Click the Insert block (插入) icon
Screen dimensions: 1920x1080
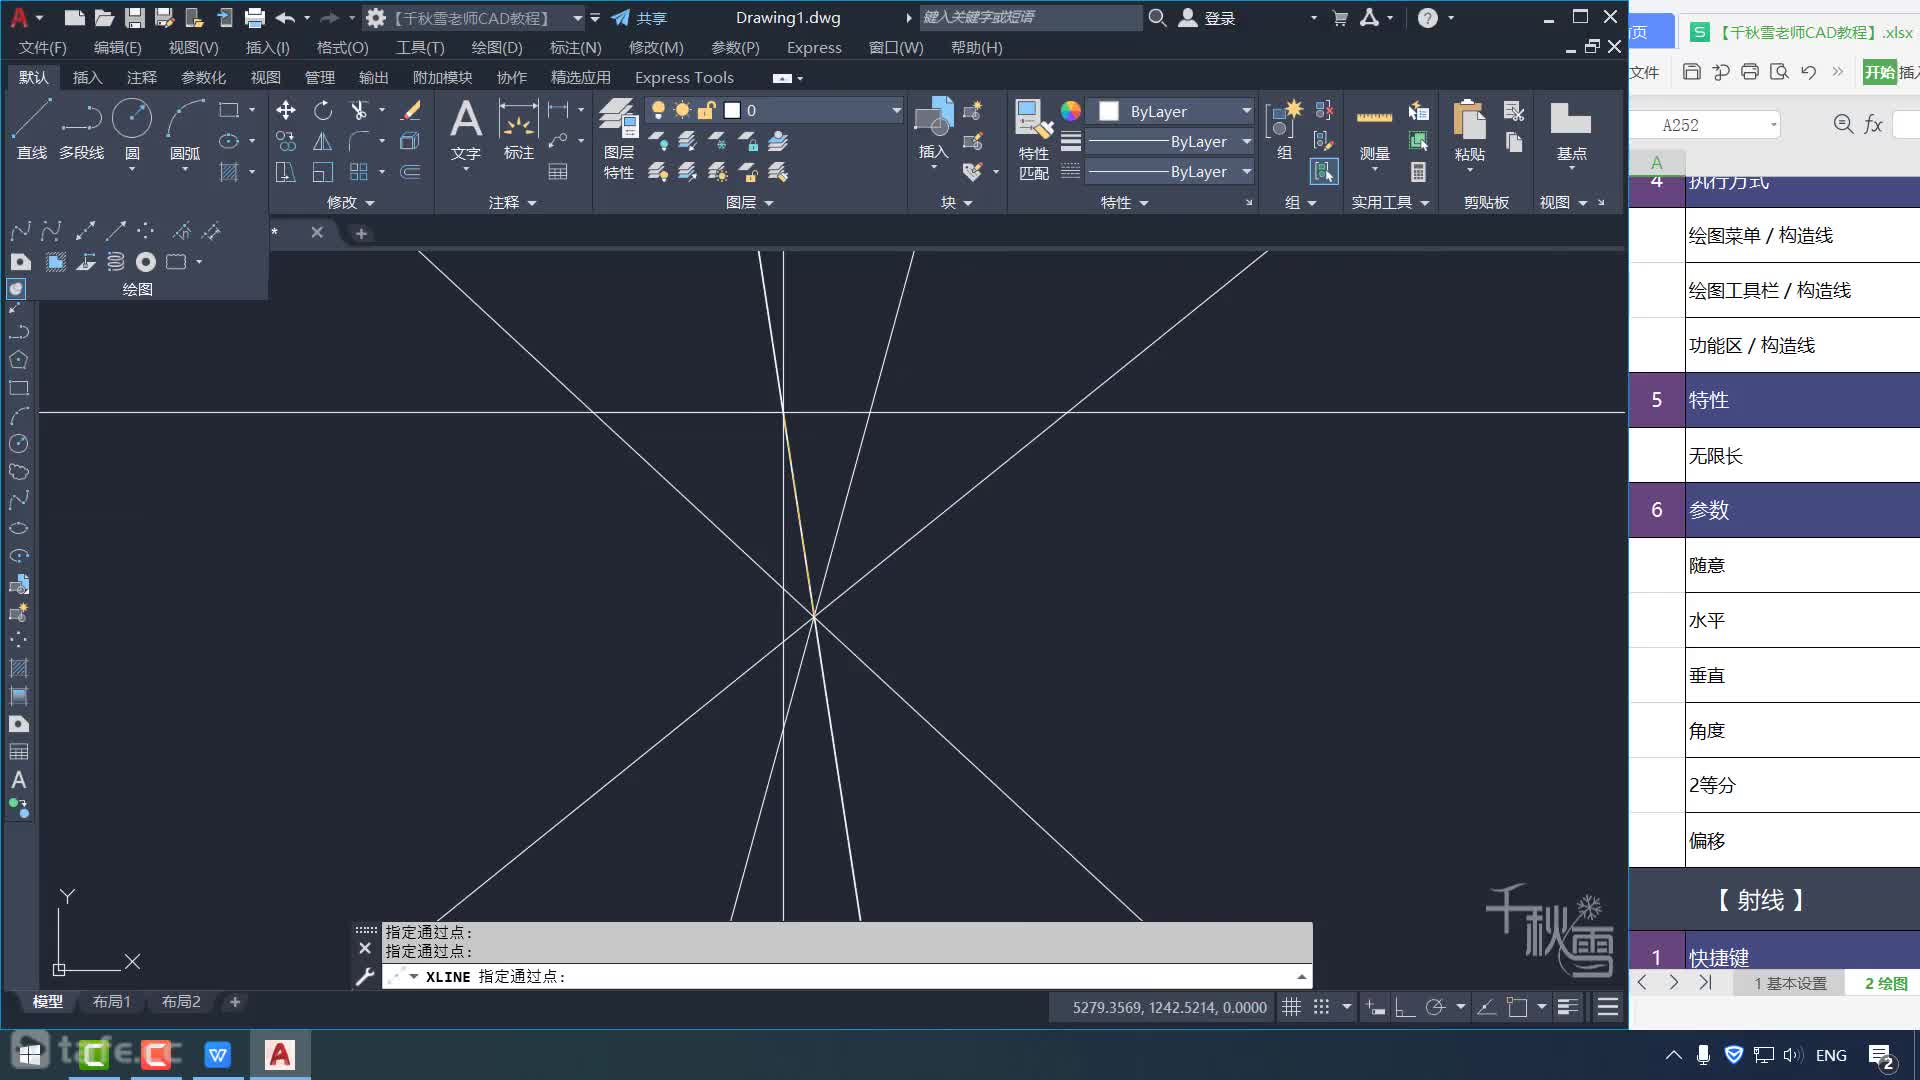pos(933,128)
